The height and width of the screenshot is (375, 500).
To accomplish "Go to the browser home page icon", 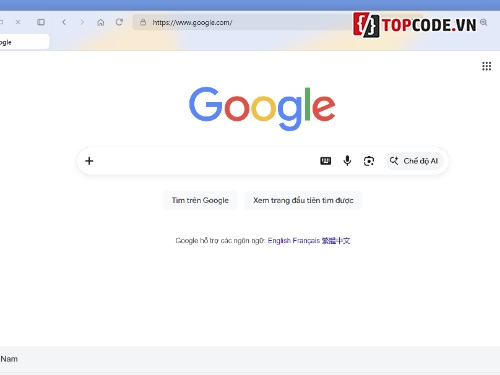I will 101,22.
